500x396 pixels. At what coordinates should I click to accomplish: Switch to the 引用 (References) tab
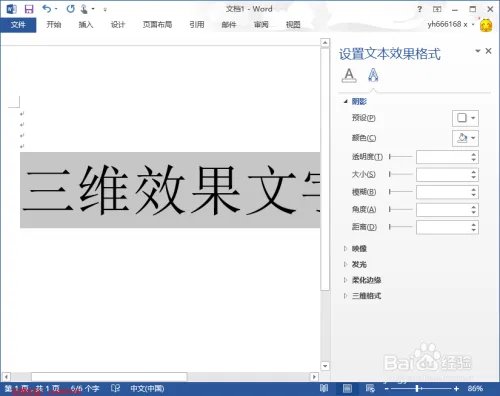(x=197, y=25)
